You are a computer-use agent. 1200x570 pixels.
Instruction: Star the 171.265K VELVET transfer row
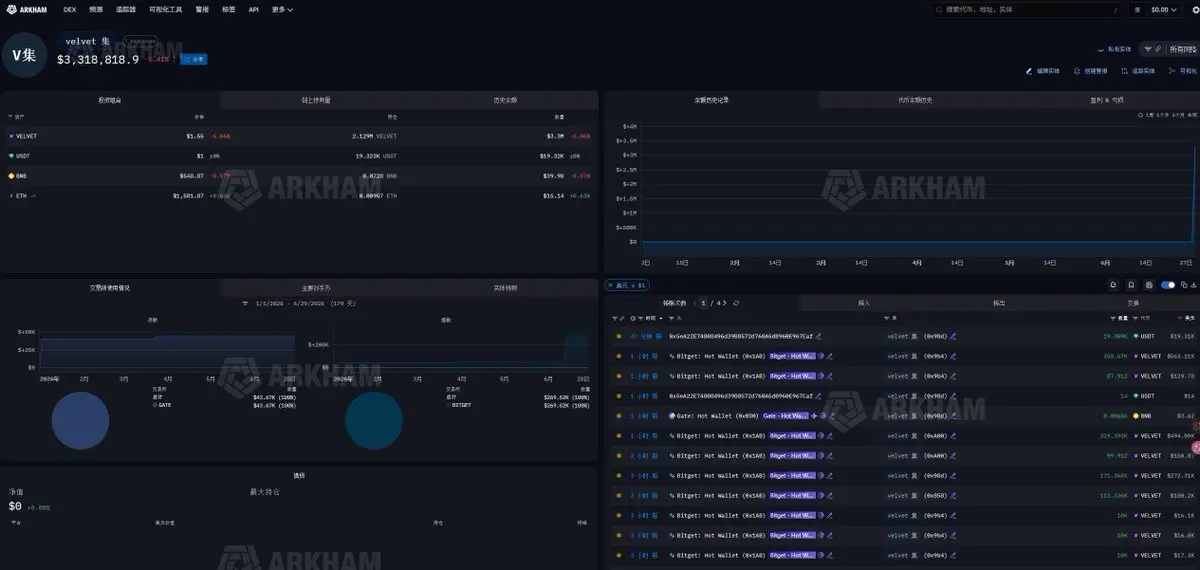[x=619, y=475]
